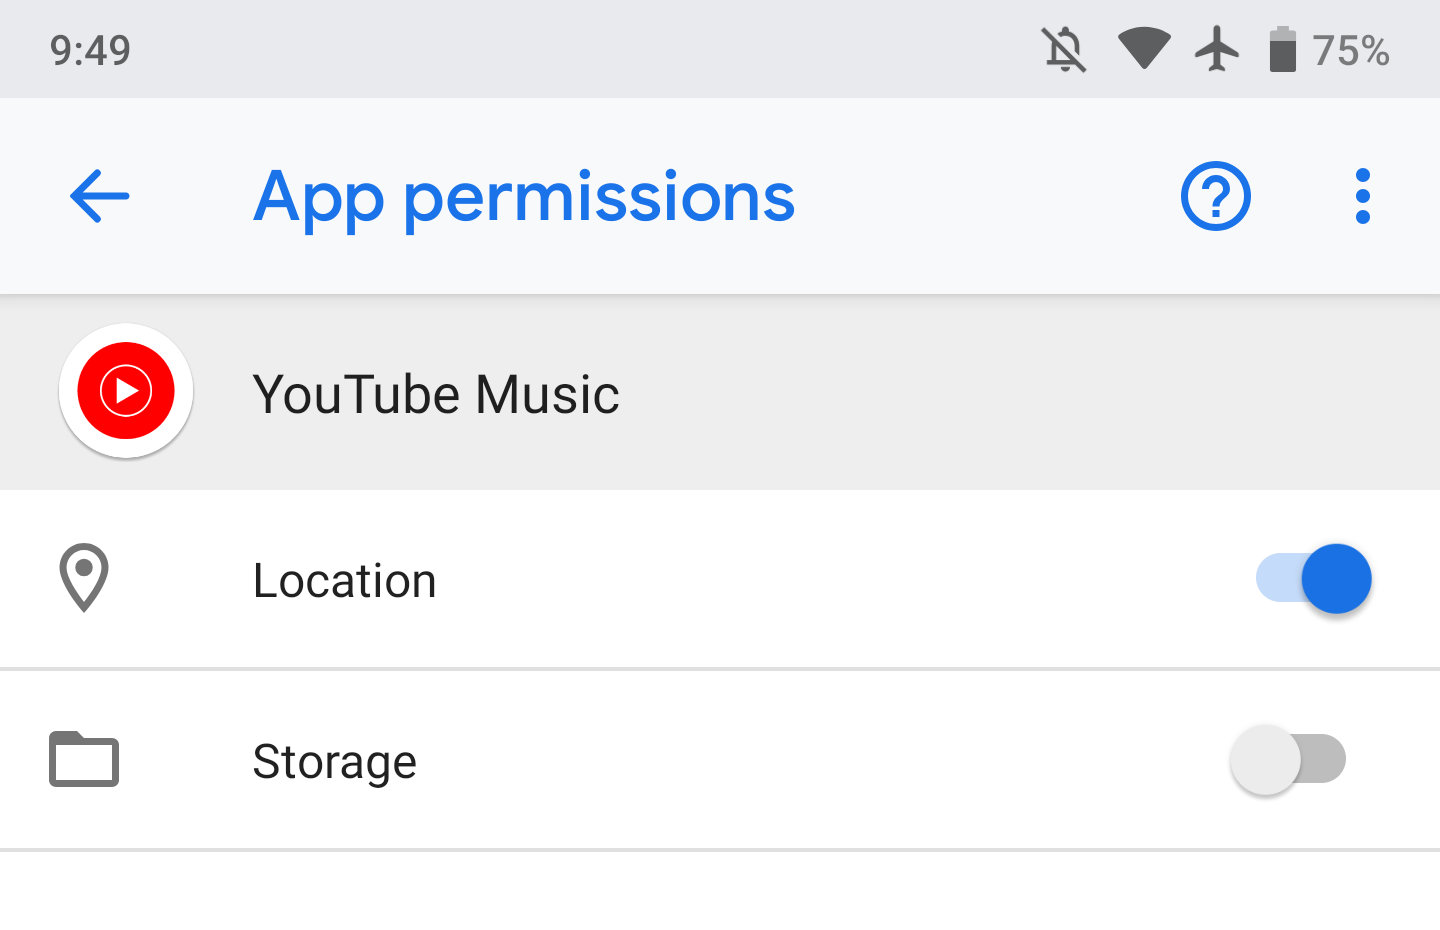
Task: Open the help question mark icon
Action: point(1215,196)
